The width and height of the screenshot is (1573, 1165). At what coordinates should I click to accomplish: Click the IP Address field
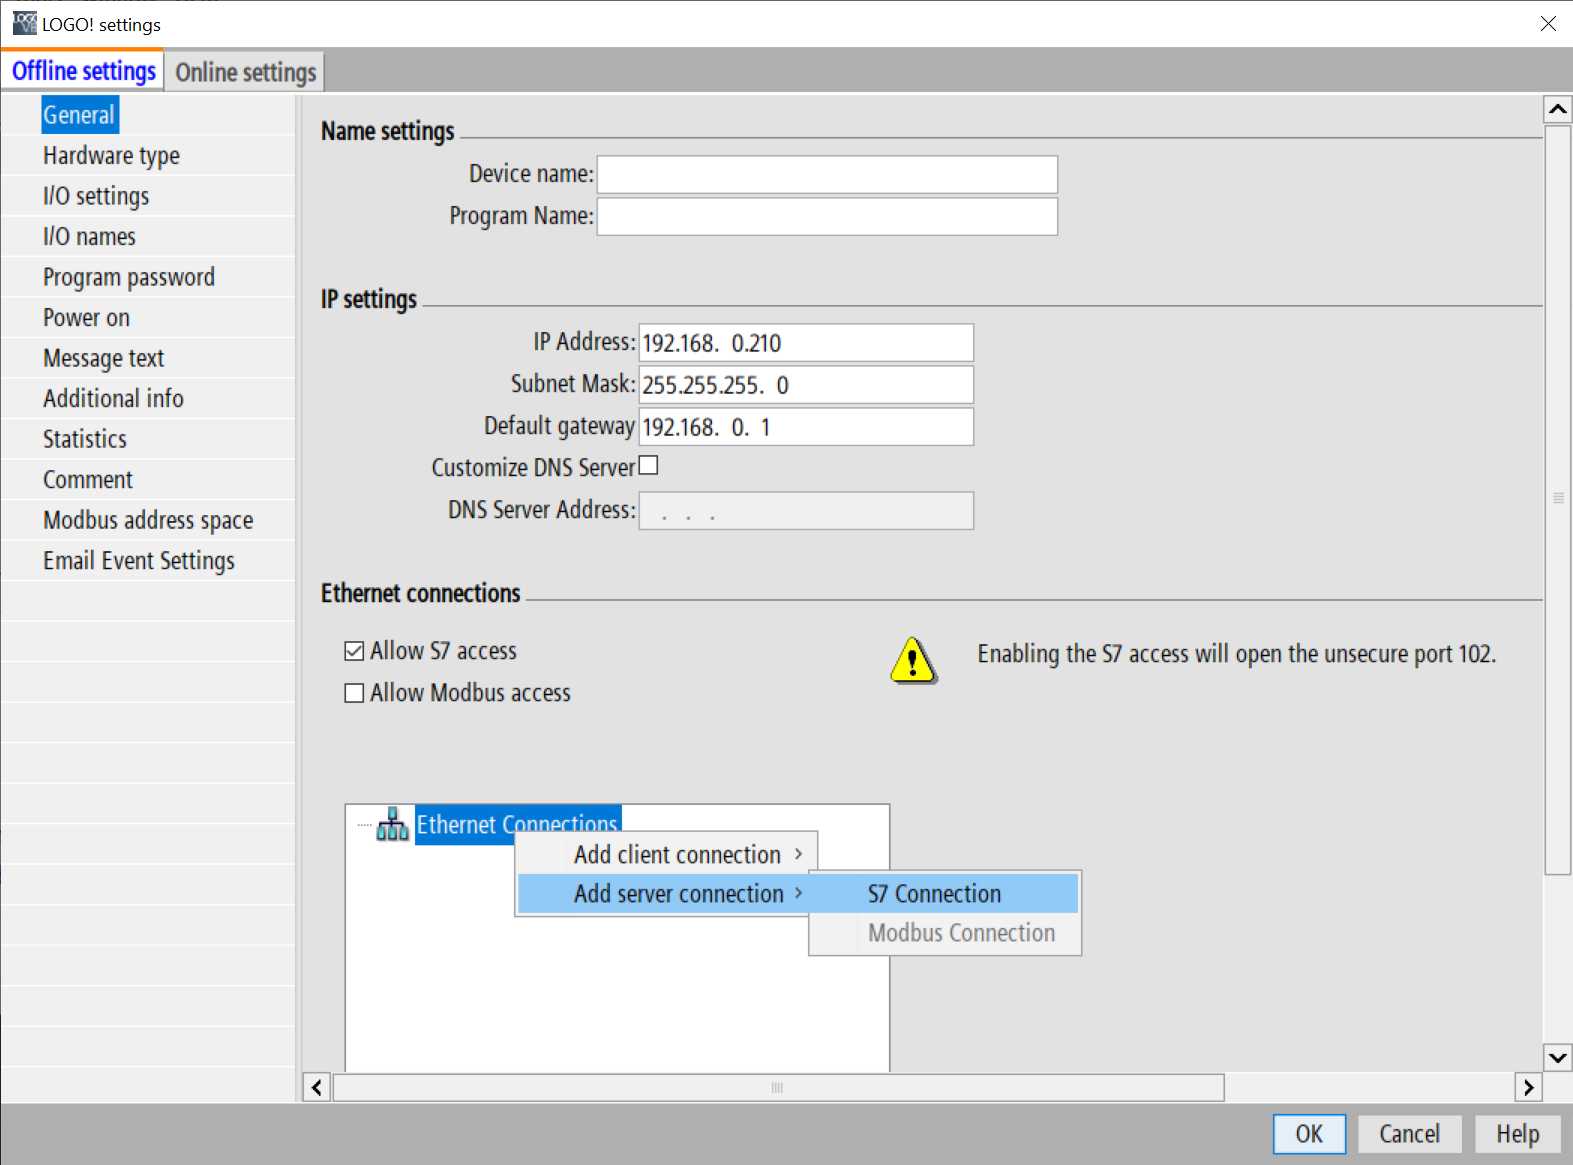pyautogui.click(x=806, y=342)
